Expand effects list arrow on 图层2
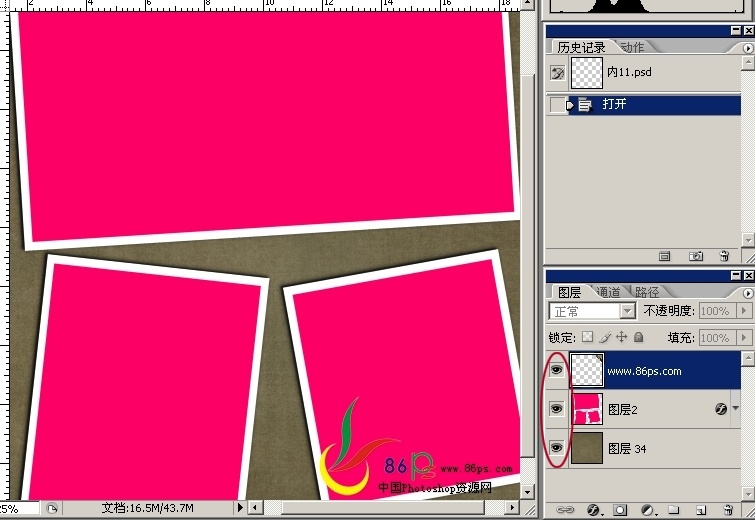 (735, 409)
